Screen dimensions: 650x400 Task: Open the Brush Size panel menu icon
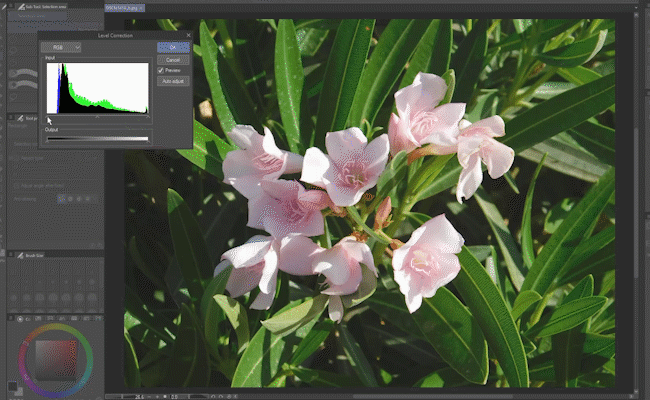click(x=11, y=255)
